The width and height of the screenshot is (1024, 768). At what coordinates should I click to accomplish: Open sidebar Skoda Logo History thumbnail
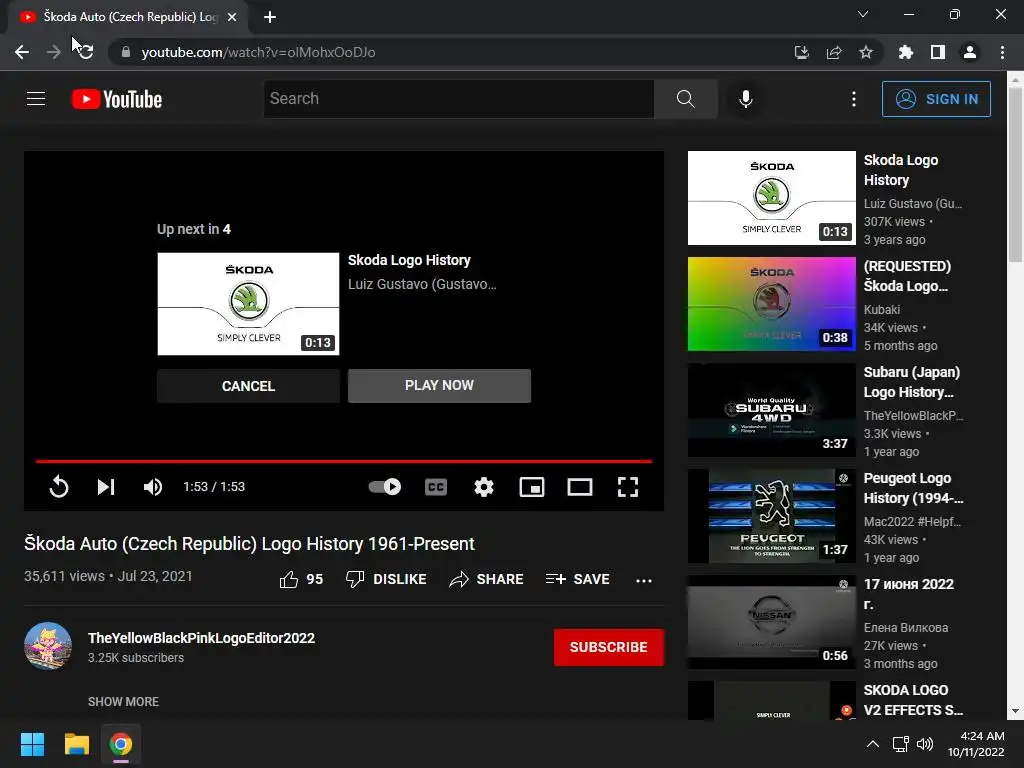click(771, 198)
